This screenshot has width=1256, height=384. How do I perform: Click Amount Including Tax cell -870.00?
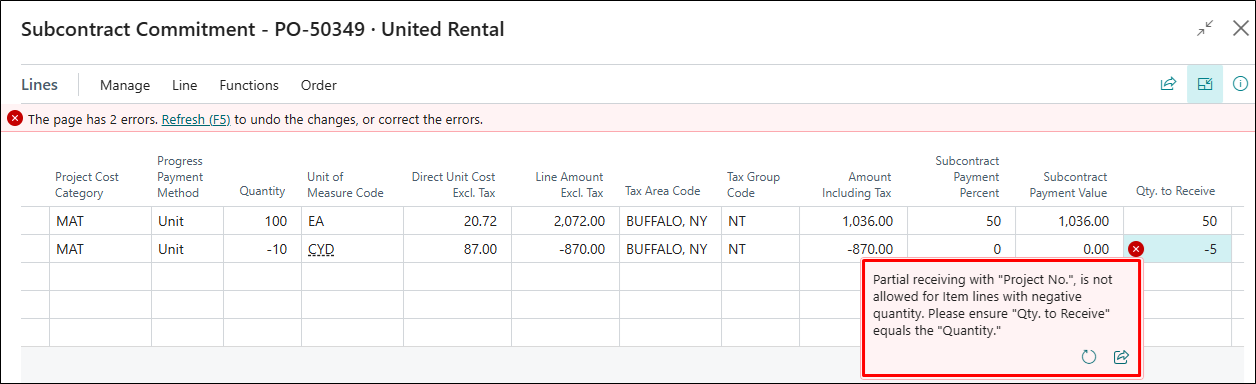(852, 249)
